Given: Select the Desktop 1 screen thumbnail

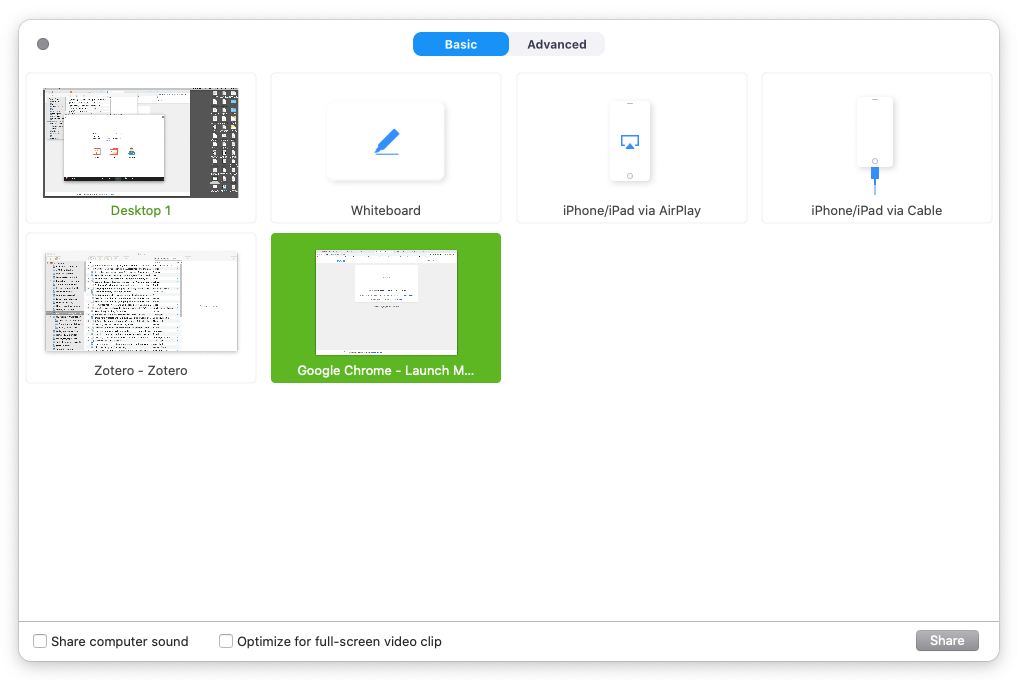Looking at the screenshot, I should click(x=141, y=143).
